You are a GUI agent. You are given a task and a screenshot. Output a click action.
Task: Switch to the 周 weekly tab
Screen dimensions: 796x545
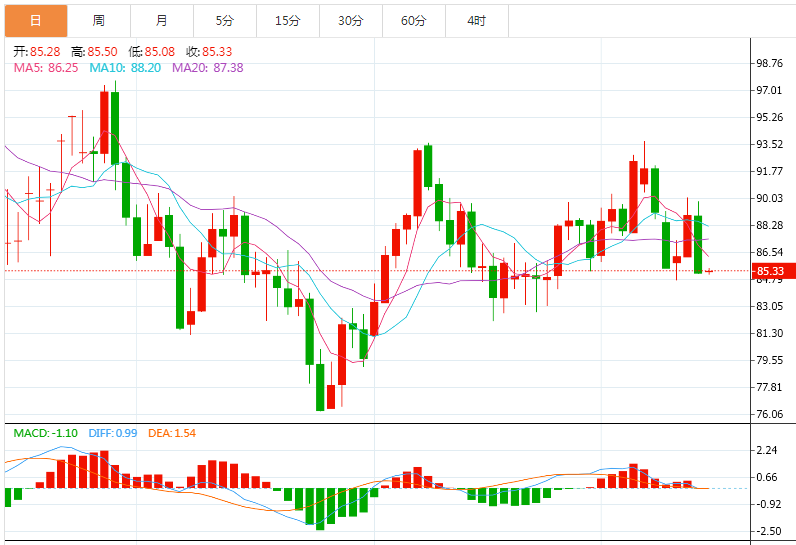coord(98,21)
